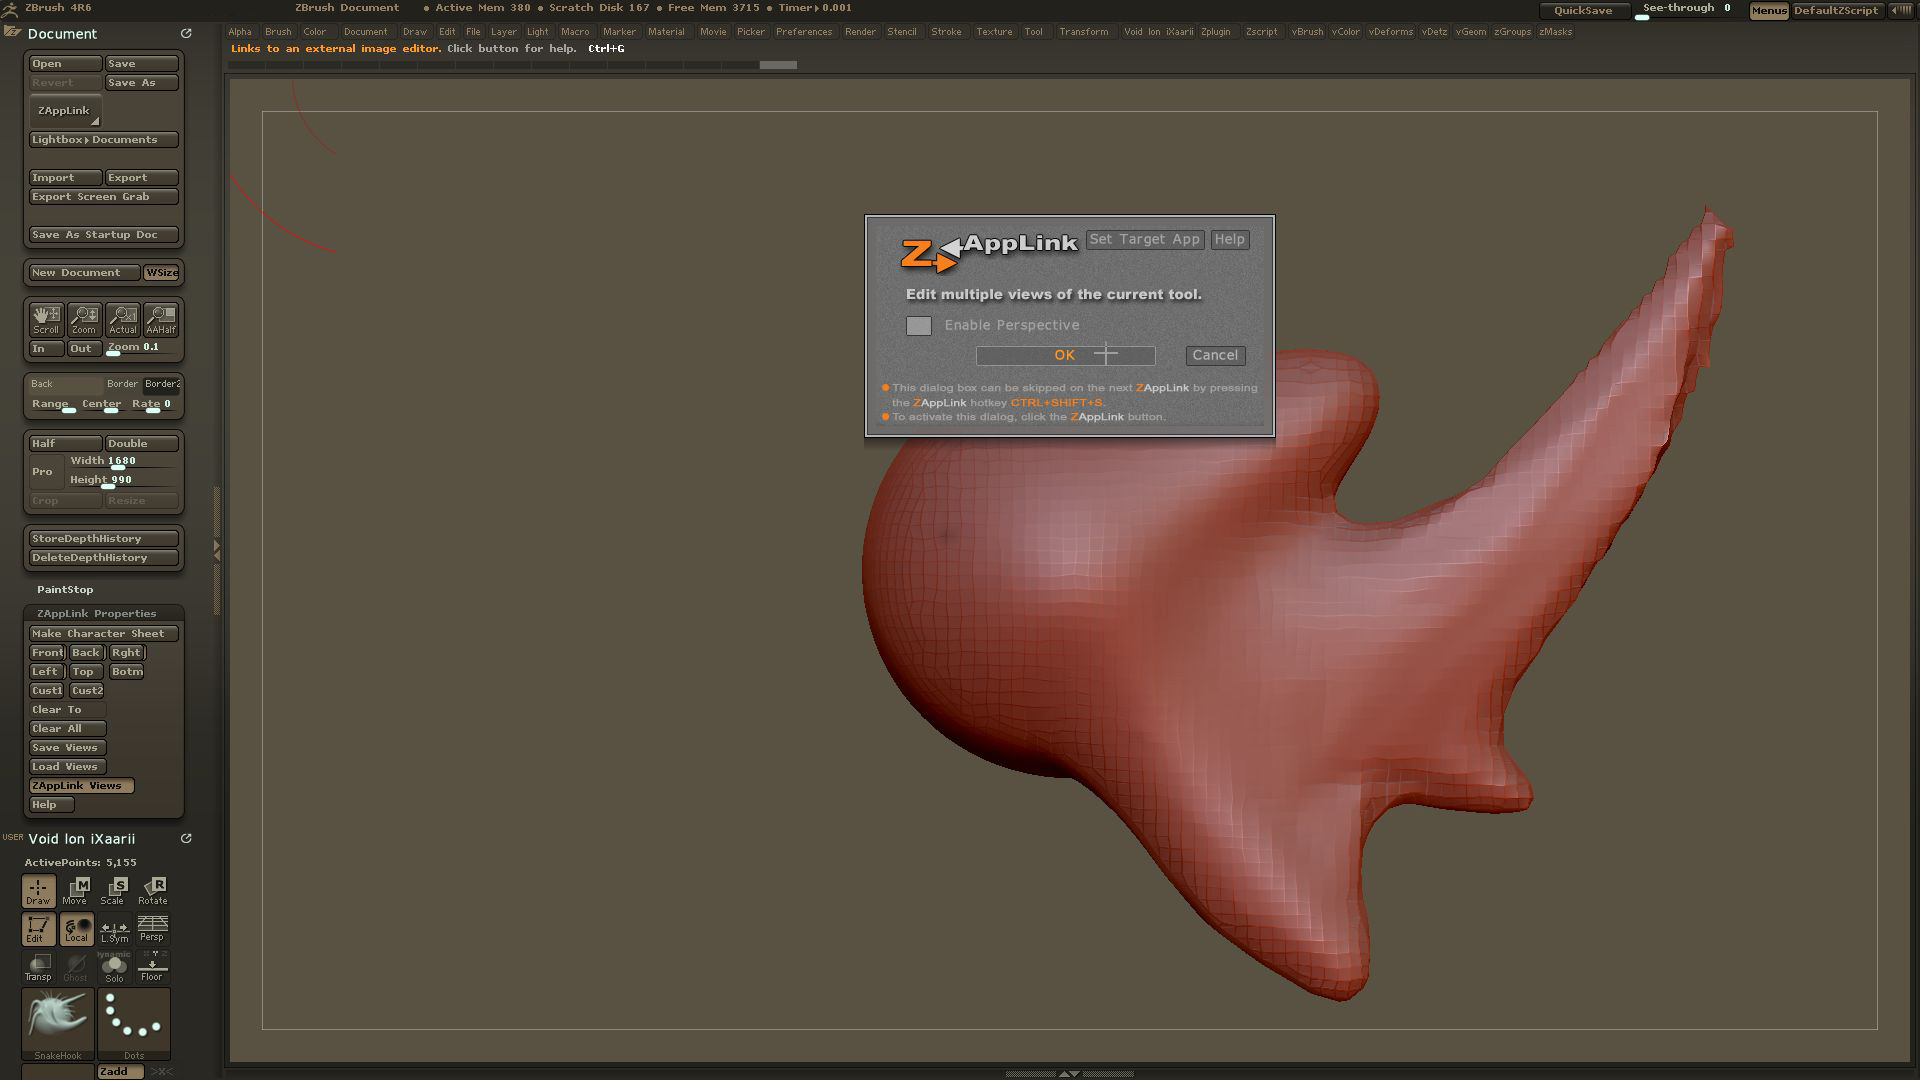Enable Perspective checkbox in ZAppLink dialog
This screenshot has height=1080, width=1920.
pos(919,326)
